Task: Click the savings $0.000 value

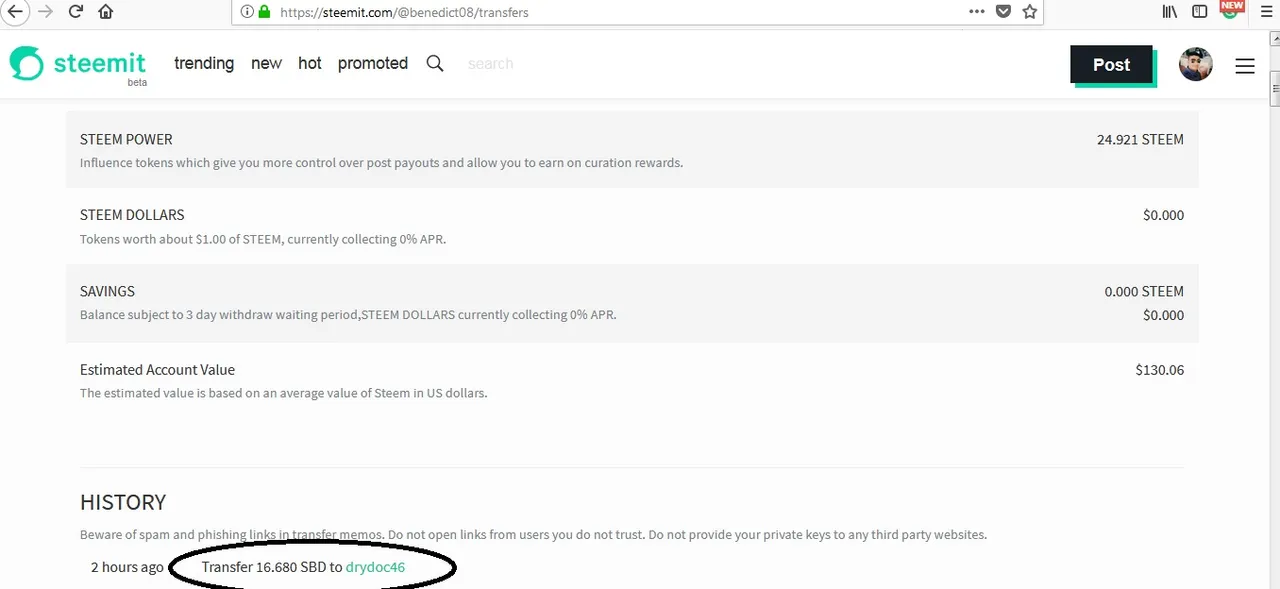Action: click(1163, 315)
